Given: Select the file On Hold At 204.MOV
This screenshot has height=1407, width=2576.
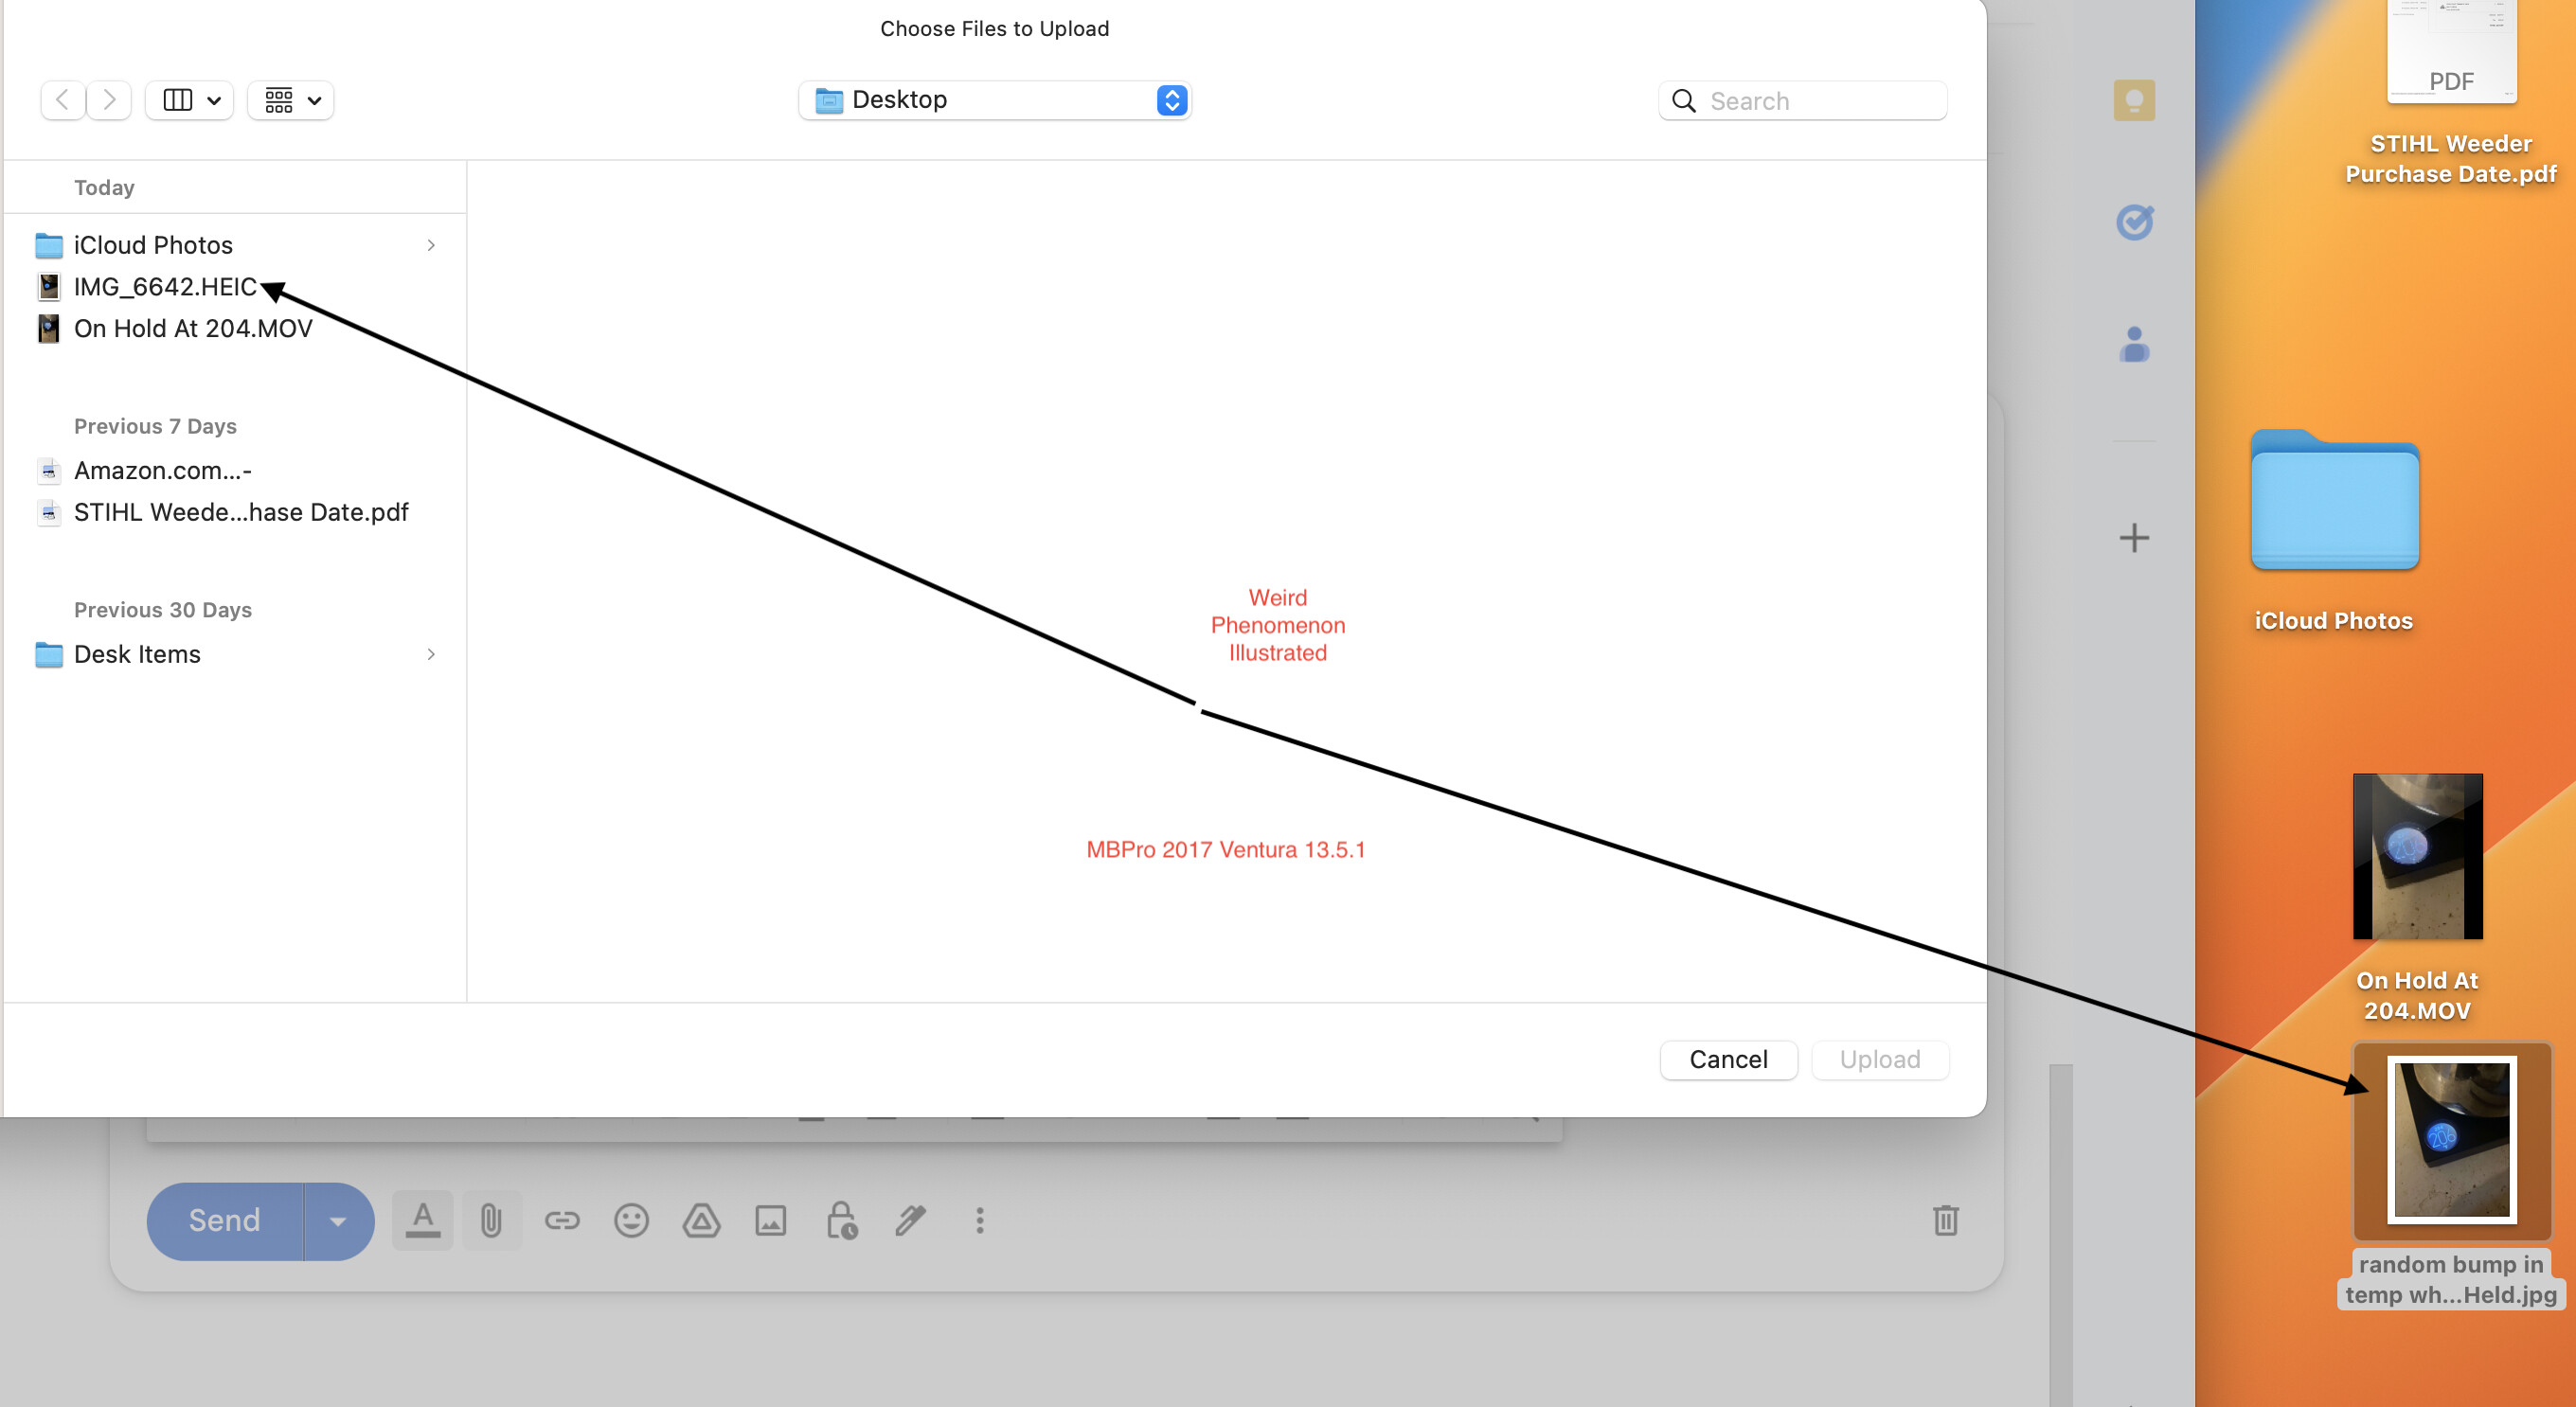Looking at the screenshot, I should (x=236, y=329).
